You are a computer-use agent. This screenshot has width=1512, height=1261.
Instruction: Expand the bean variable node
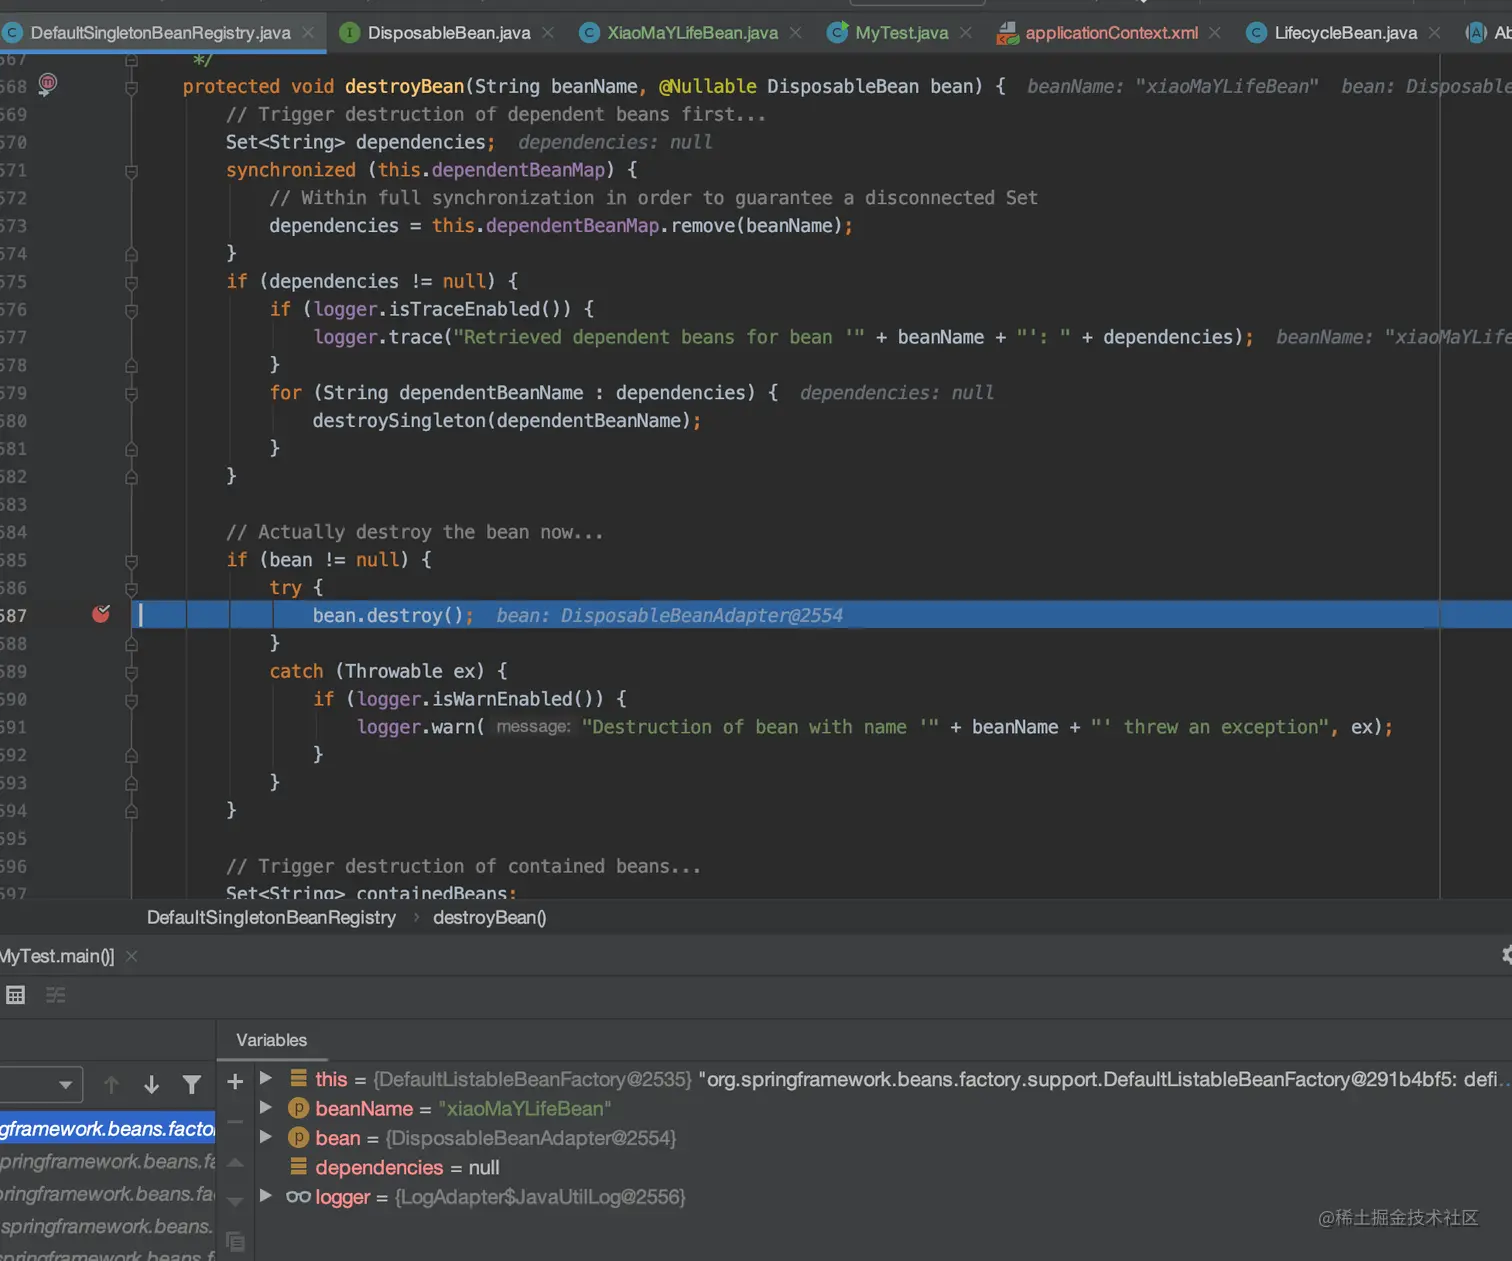(x=266, y=1137)
